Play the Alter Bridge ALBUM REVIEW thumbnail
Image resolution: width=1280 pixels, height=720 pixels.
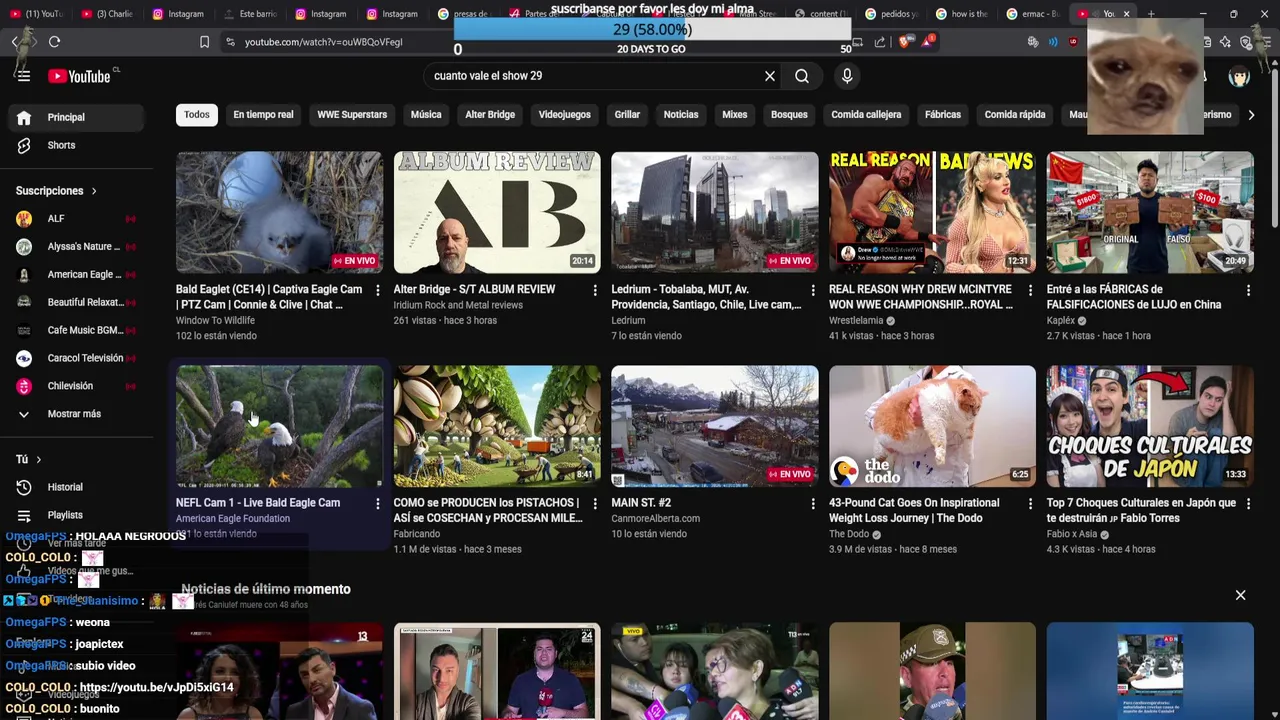[497, 212]
